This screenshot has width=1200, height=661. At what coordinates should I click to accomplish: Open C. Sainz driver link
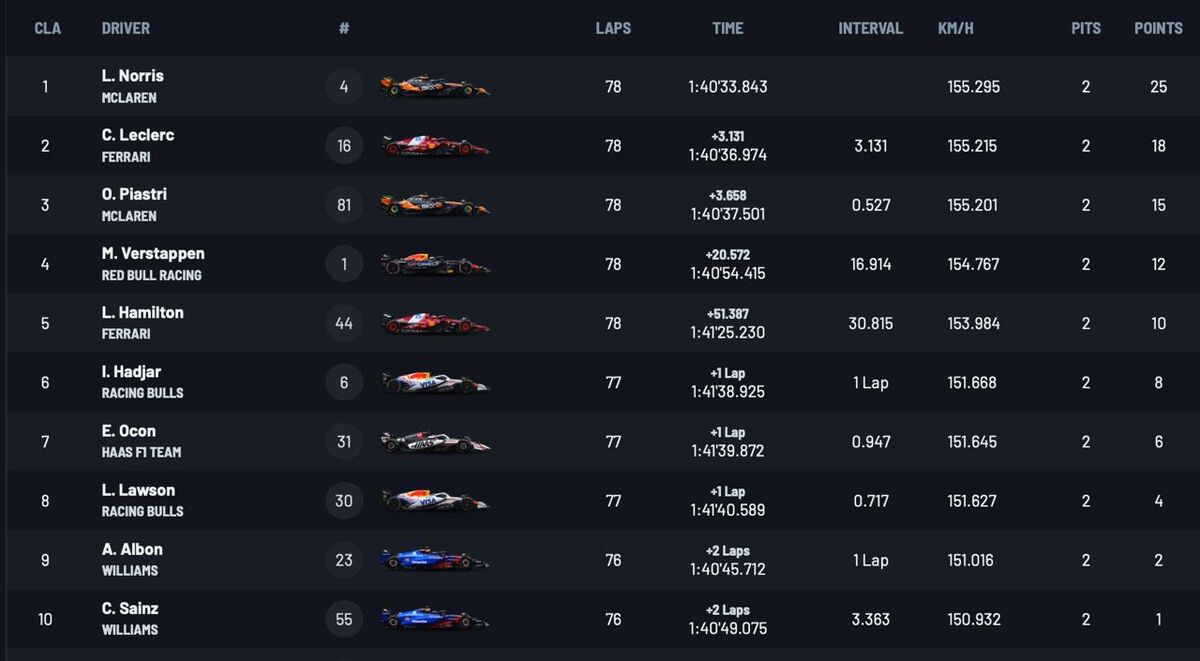pos(130,608)
